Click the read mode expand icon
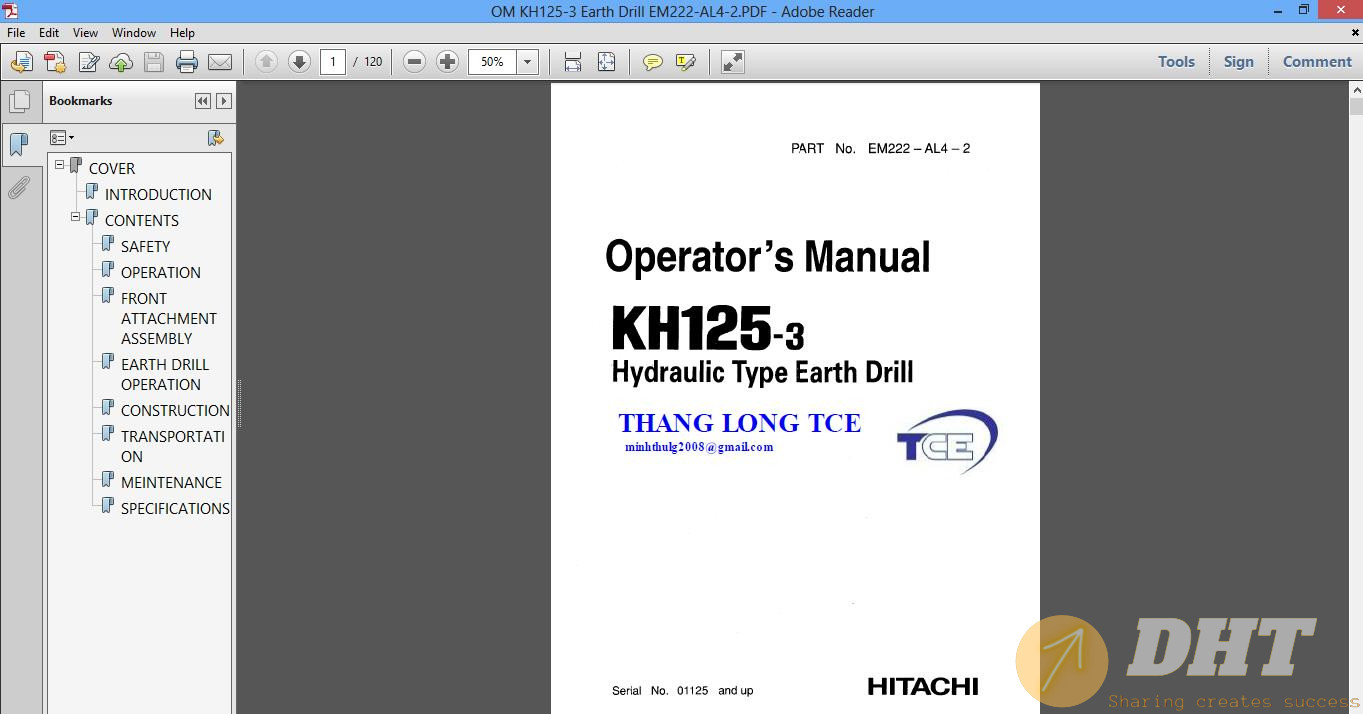Viewport: 1363px width, 714px height. point(733,62)
